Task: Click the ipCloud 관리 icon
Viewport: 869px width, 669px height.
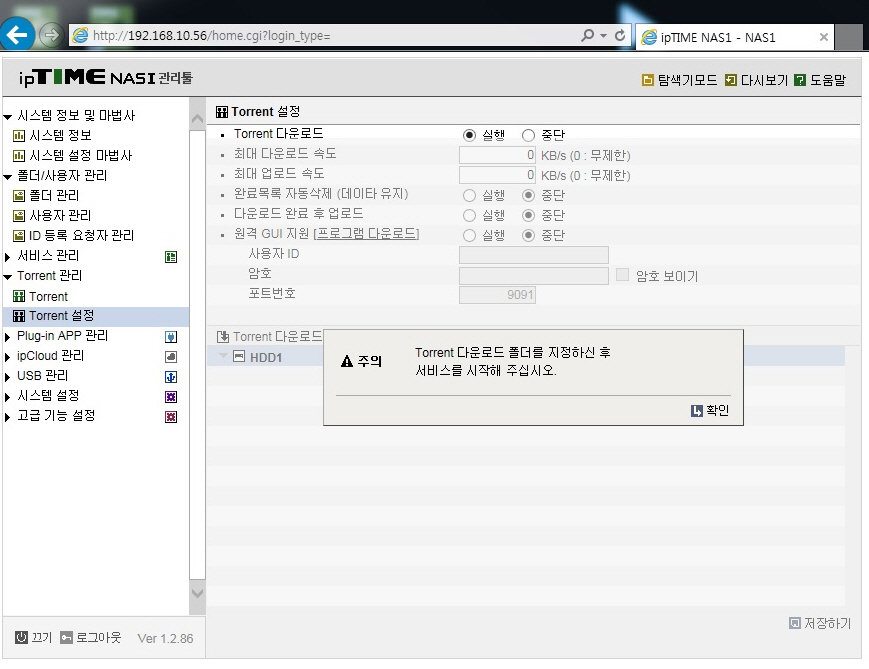Action: tap(171, 356)
